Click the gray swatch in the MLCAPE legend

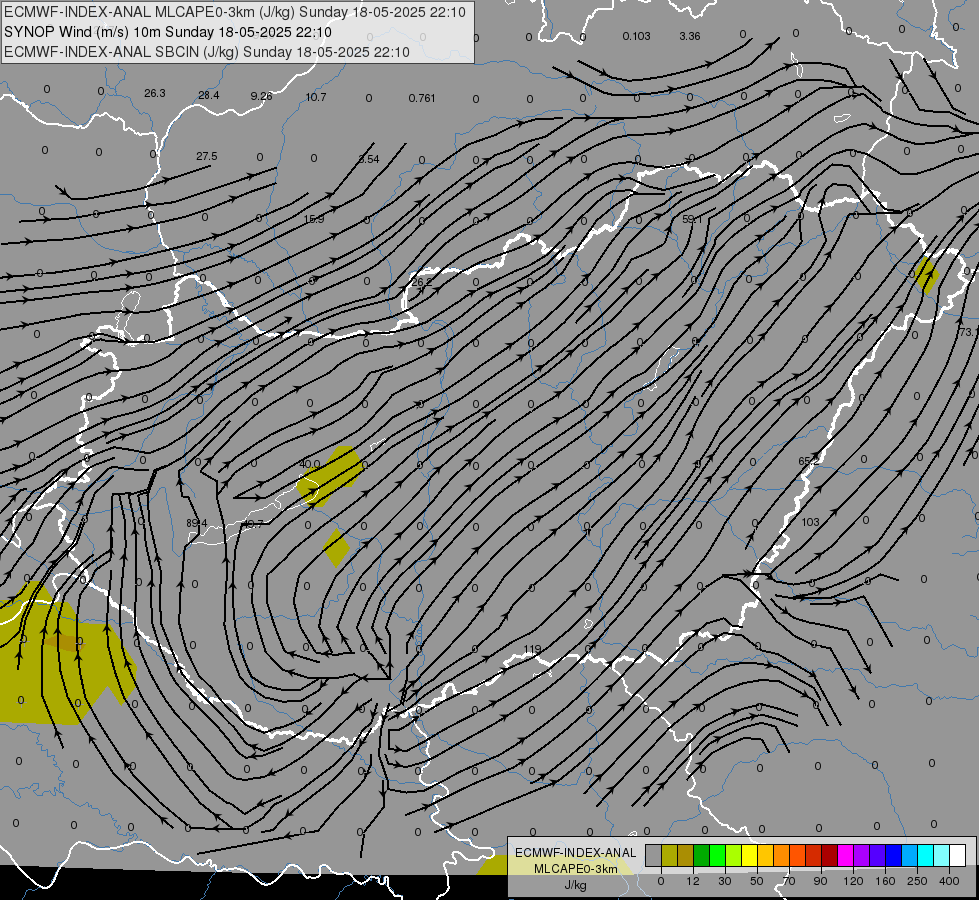pos(653,856)
